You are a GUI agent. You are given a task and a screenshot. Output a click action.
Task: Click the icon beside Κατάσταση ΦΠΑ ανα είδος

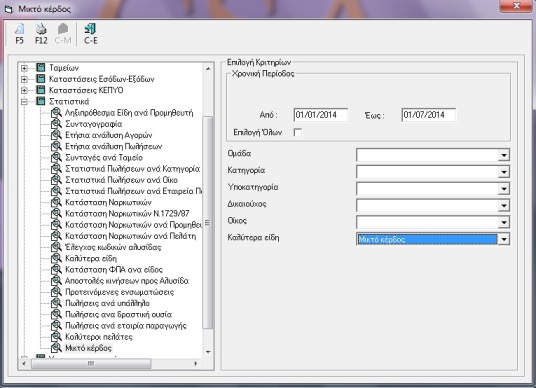[56, 270]
